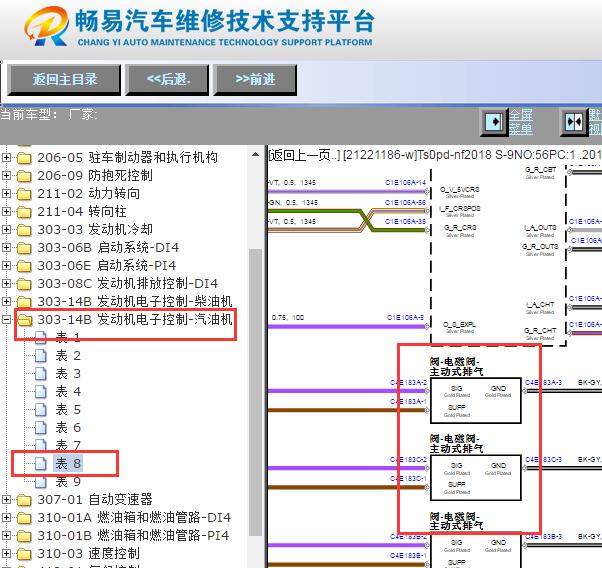Expand the 211-04 转向柱 node
Image resolution: width=602 pixels, height=568 pixels.
point(6,211)
